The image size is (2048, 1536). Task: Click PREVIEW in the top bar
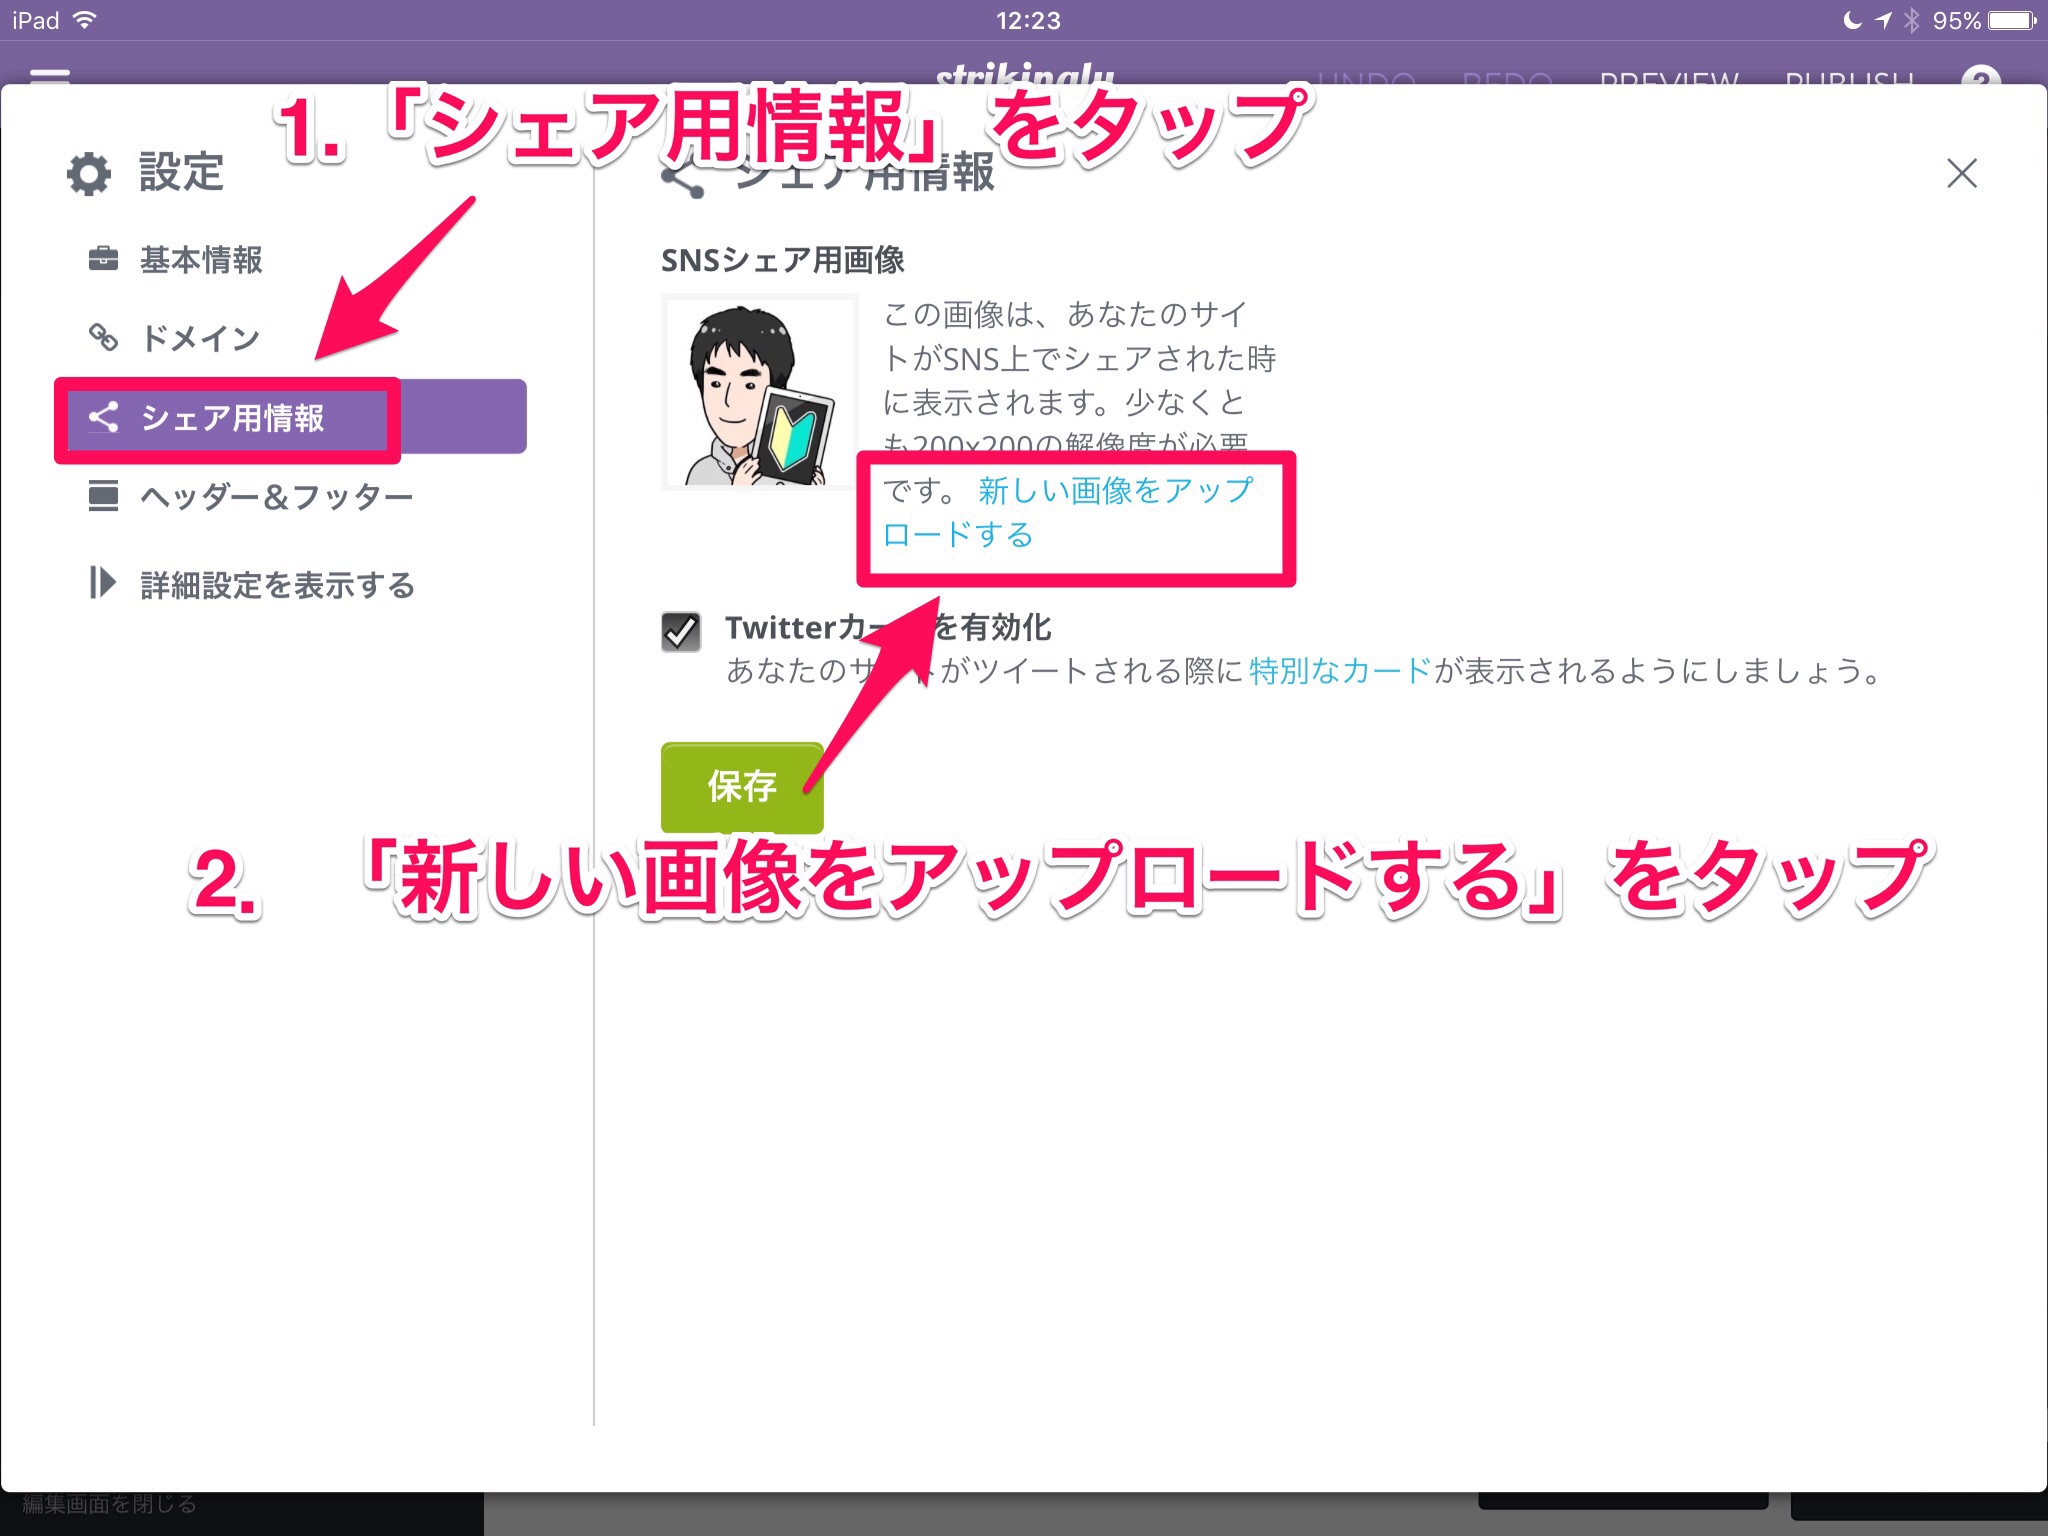(x=1668, y=78)
